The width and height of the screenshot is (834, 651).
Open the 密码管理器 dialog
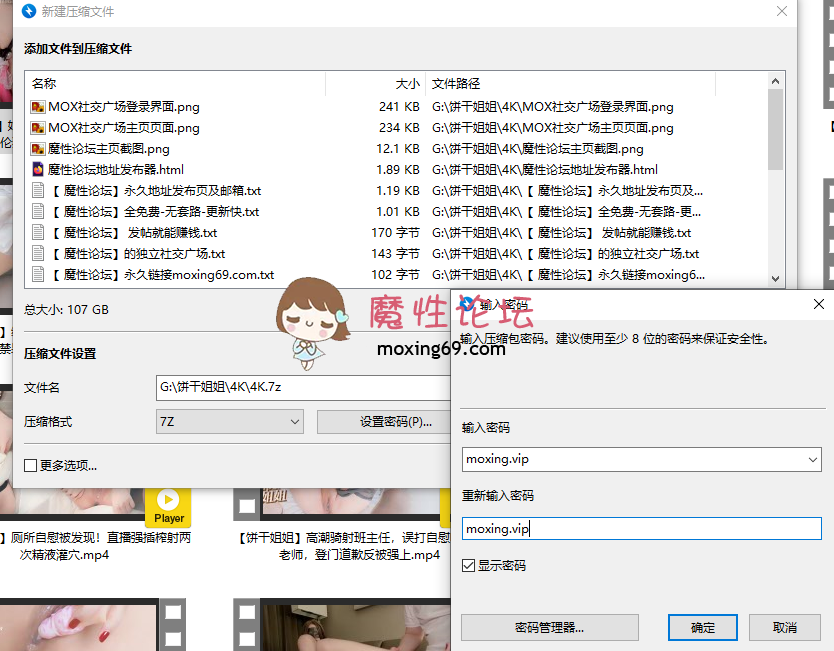[x=549, y=627]
